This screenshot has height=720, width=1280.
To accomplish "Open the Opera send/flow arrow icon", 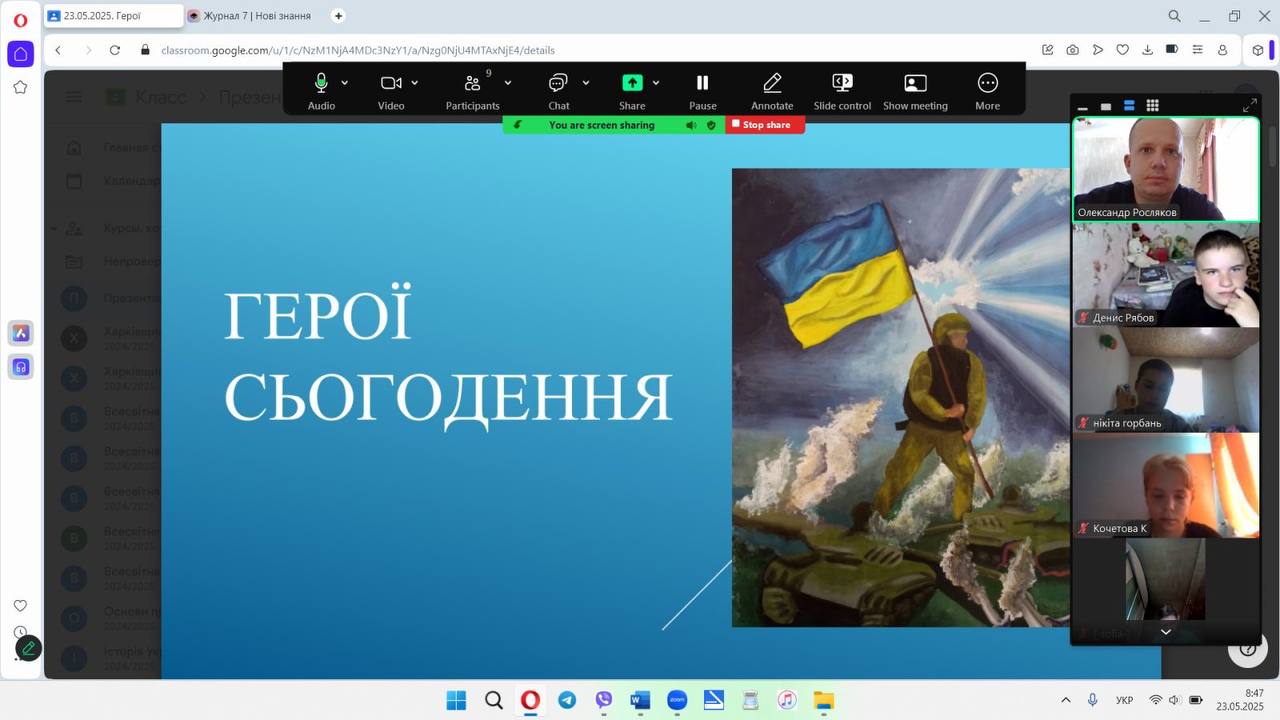I will 1097,50.
